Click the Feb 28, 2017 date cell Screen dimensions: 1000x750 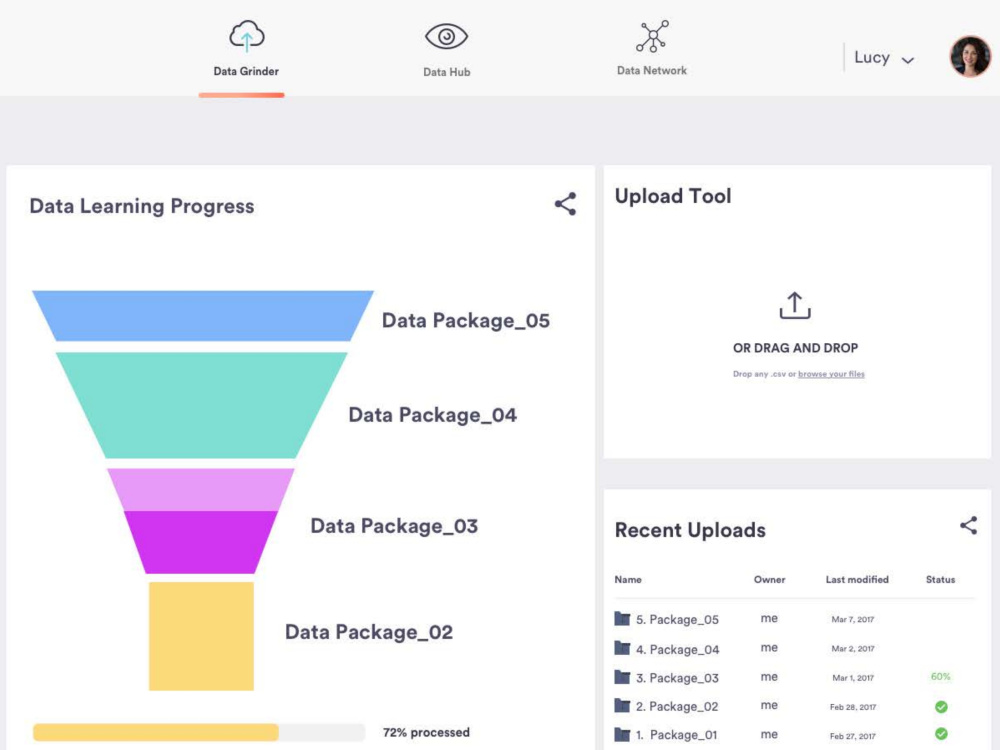click(853, 707)
